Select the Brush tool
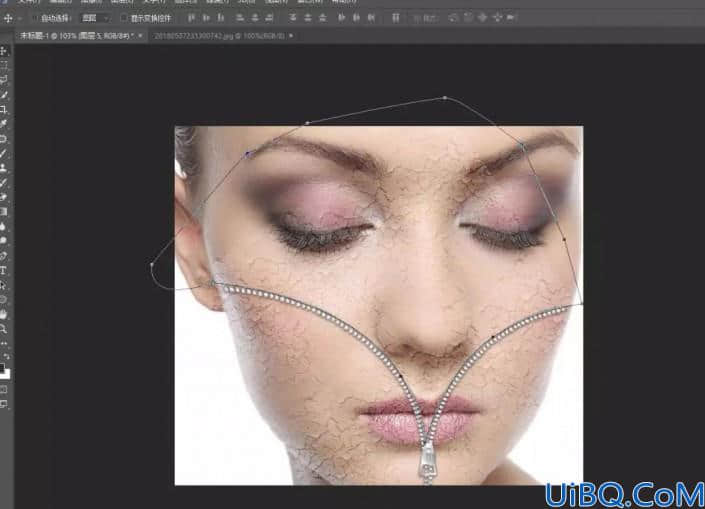The image size is (705, 509). [4, 153]
